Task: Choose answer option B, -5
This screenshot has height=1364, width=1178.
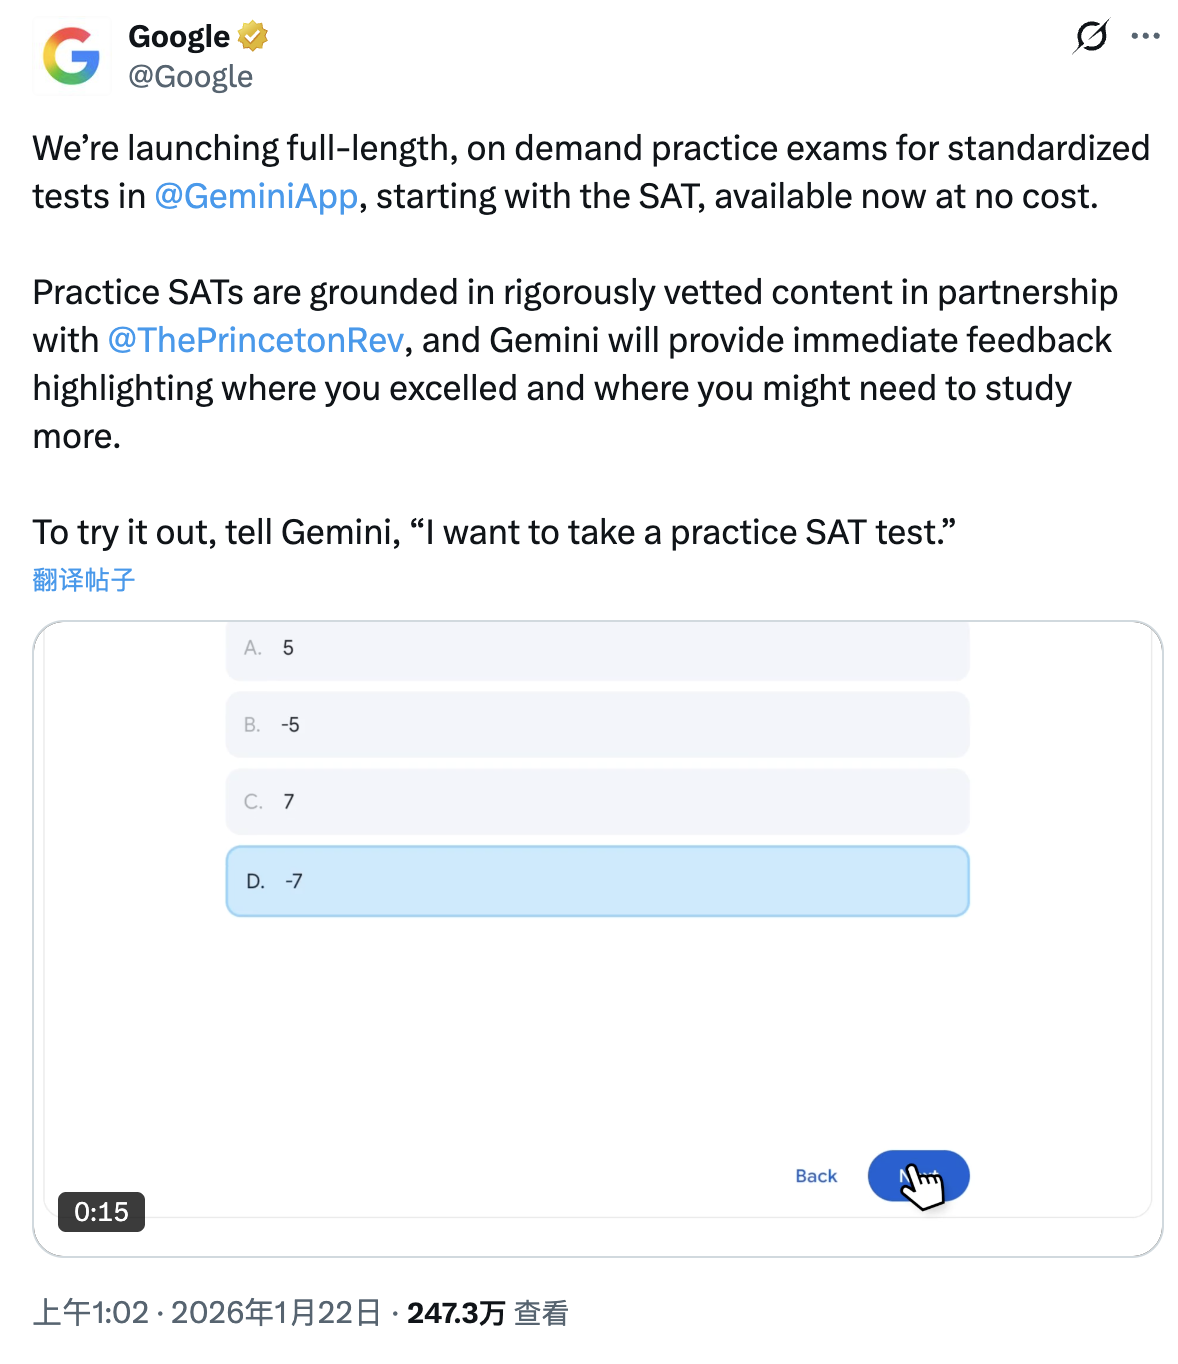Action: click(597, 725)
